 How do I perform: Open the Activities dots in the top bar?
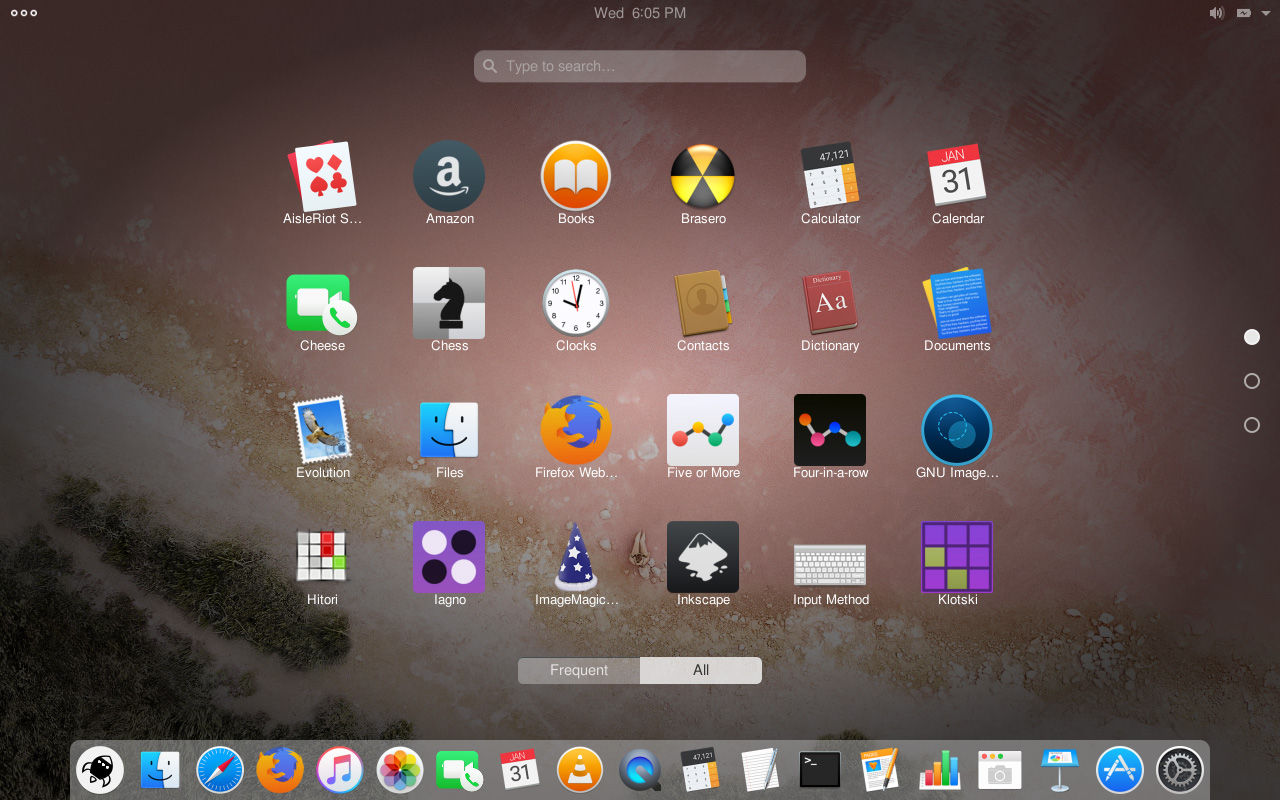pos(24,13)
